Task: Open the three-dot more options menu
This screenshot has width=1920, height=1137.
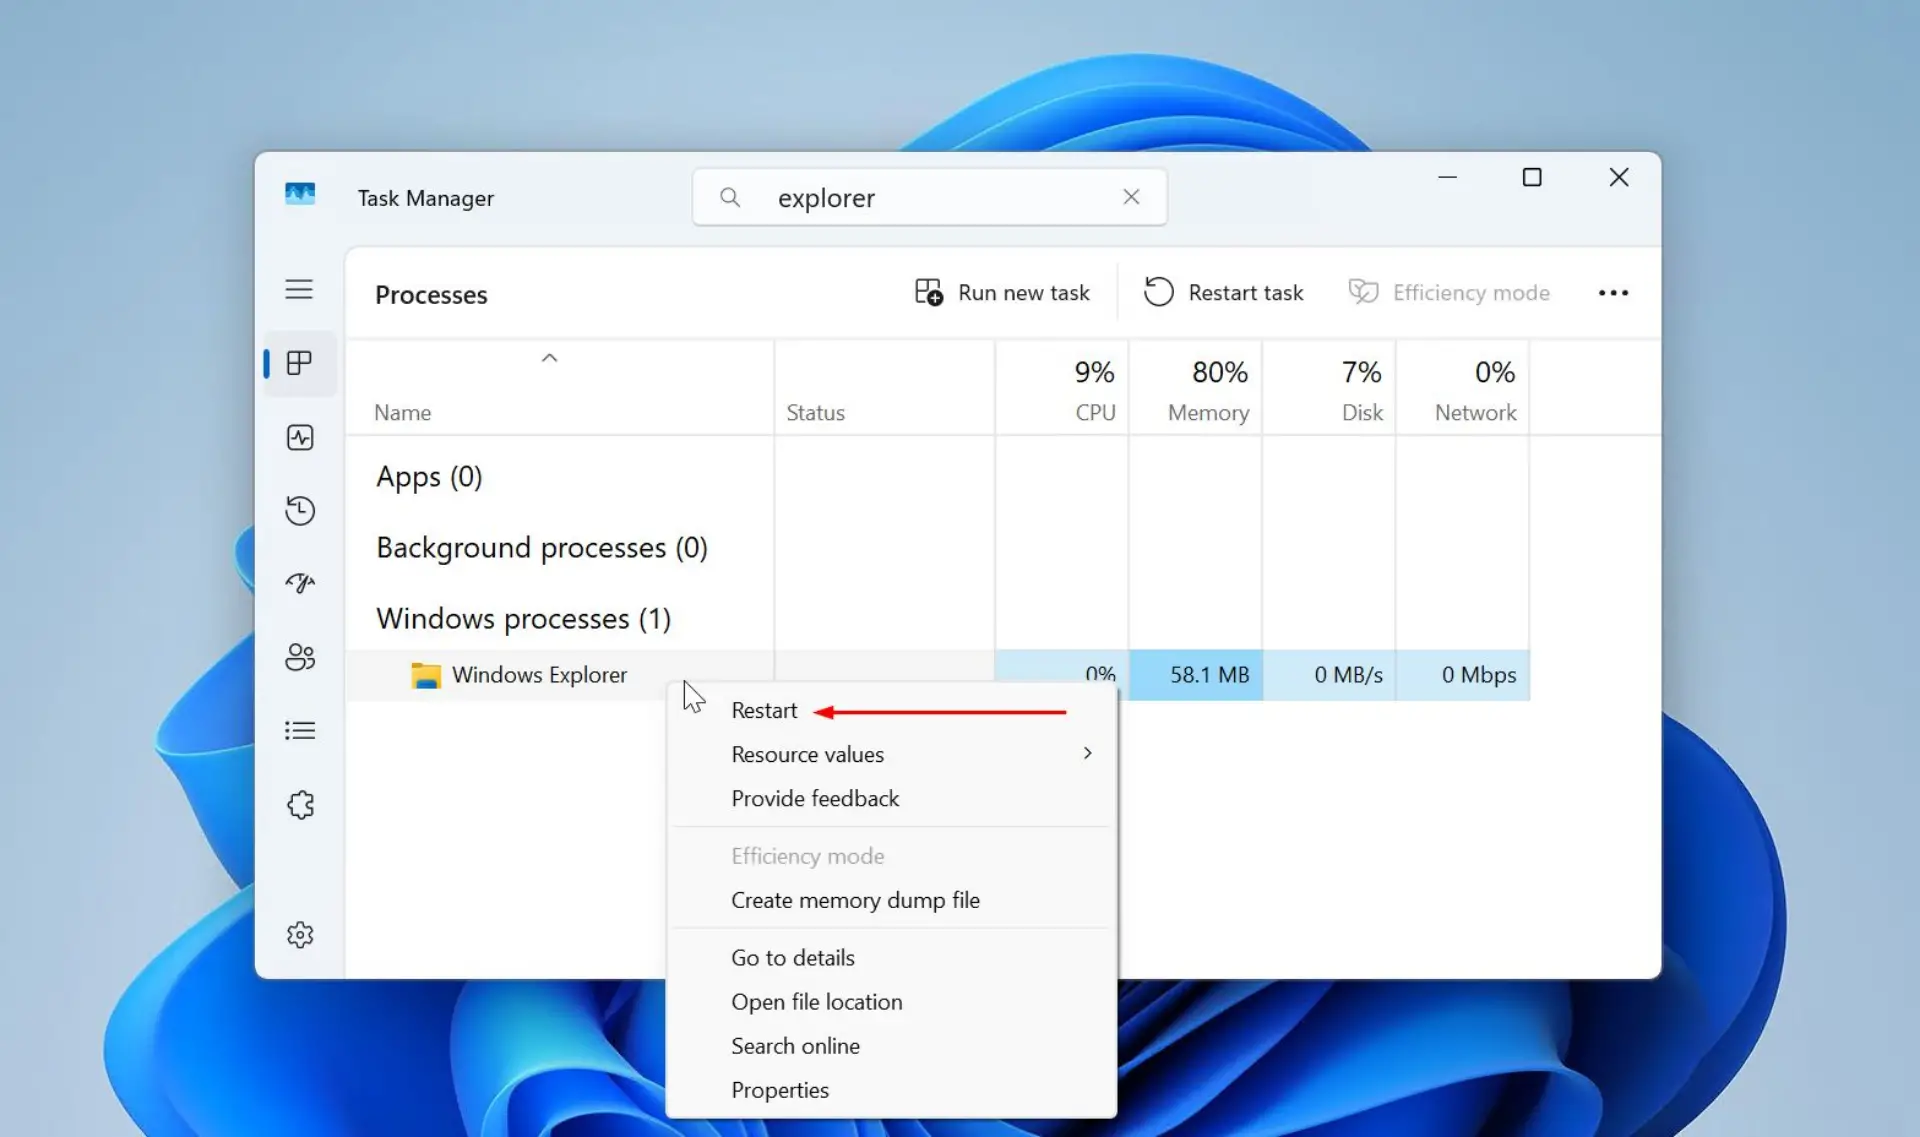Action: pyautogui.click(x=1613, y=293)
